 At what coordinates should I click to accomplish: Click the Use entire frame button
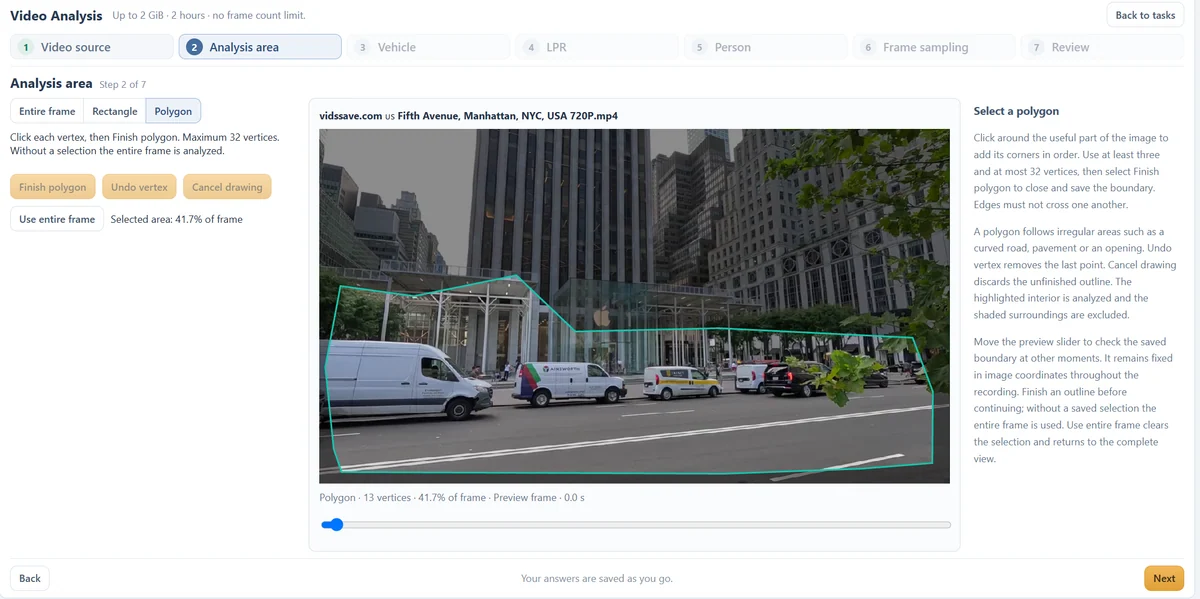(57, 219)
